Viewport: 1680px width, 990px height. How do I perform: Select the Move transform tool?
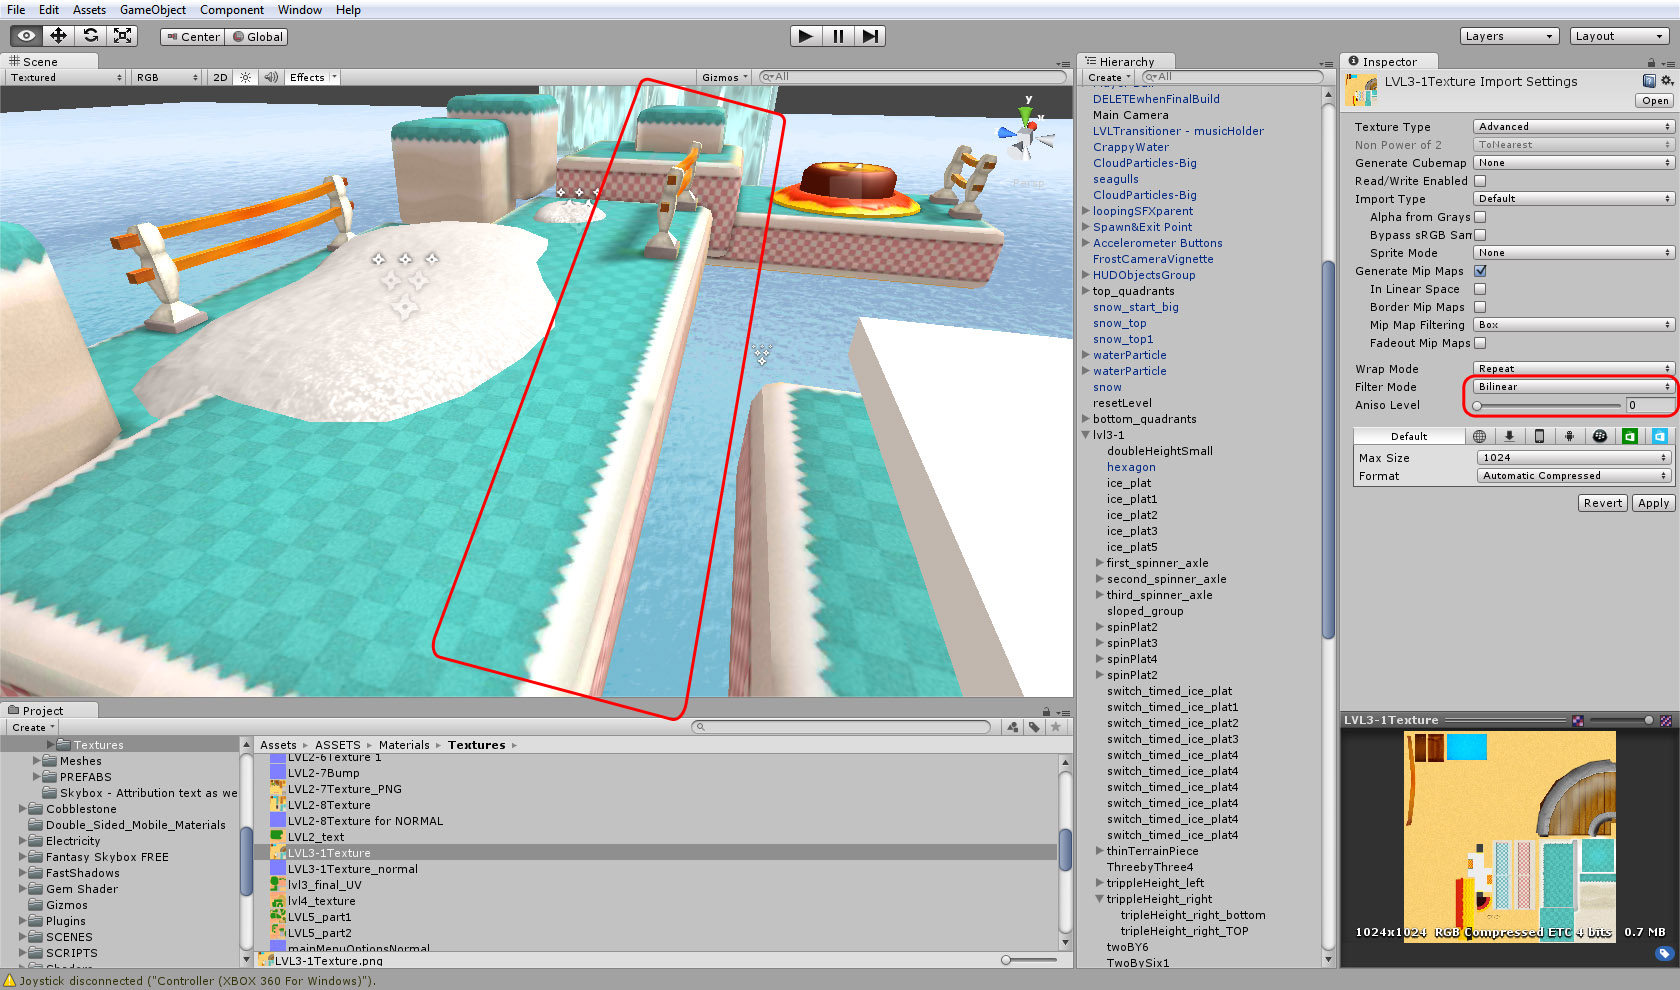(58, 36)
